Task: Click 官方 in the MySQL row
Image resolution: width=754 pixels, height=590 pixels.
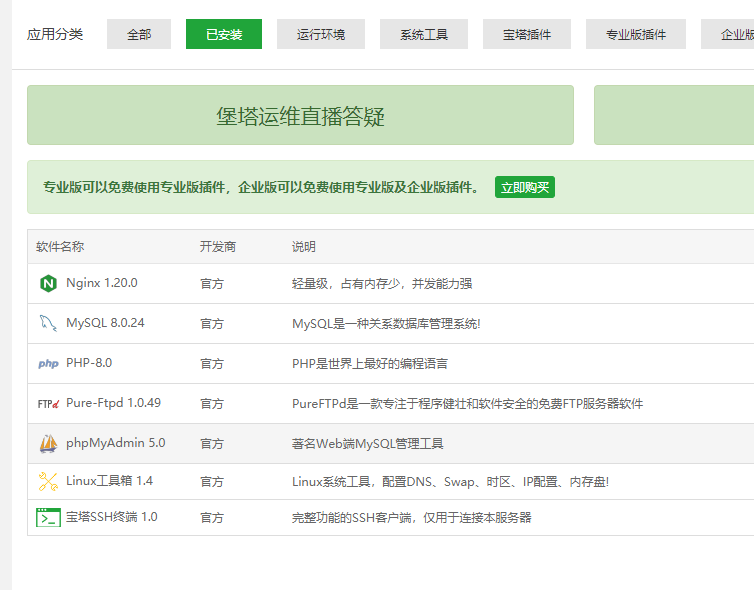Action: point(212,324)
